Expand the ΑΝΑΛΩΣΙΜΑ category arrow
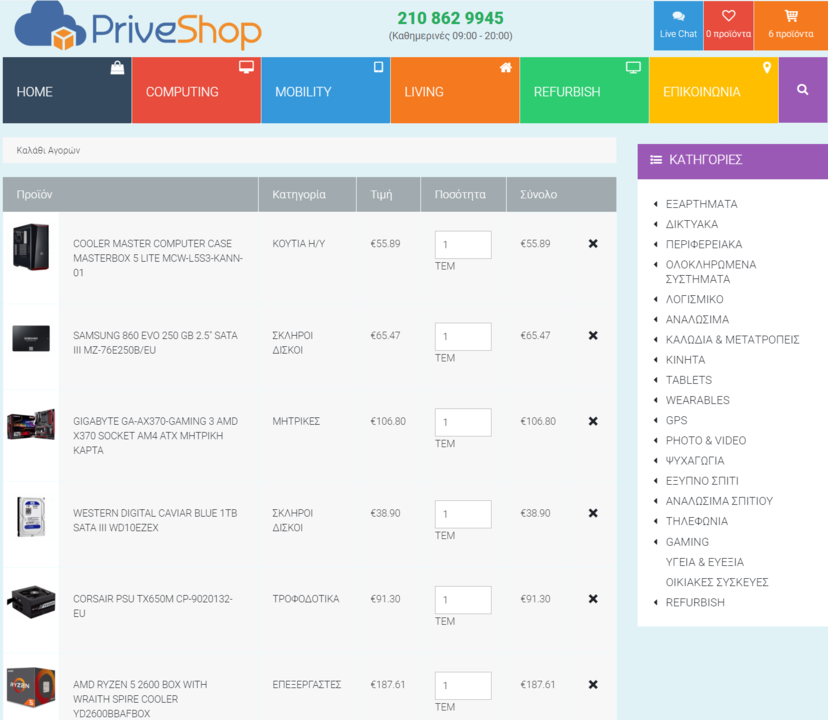 click(655, 319)
